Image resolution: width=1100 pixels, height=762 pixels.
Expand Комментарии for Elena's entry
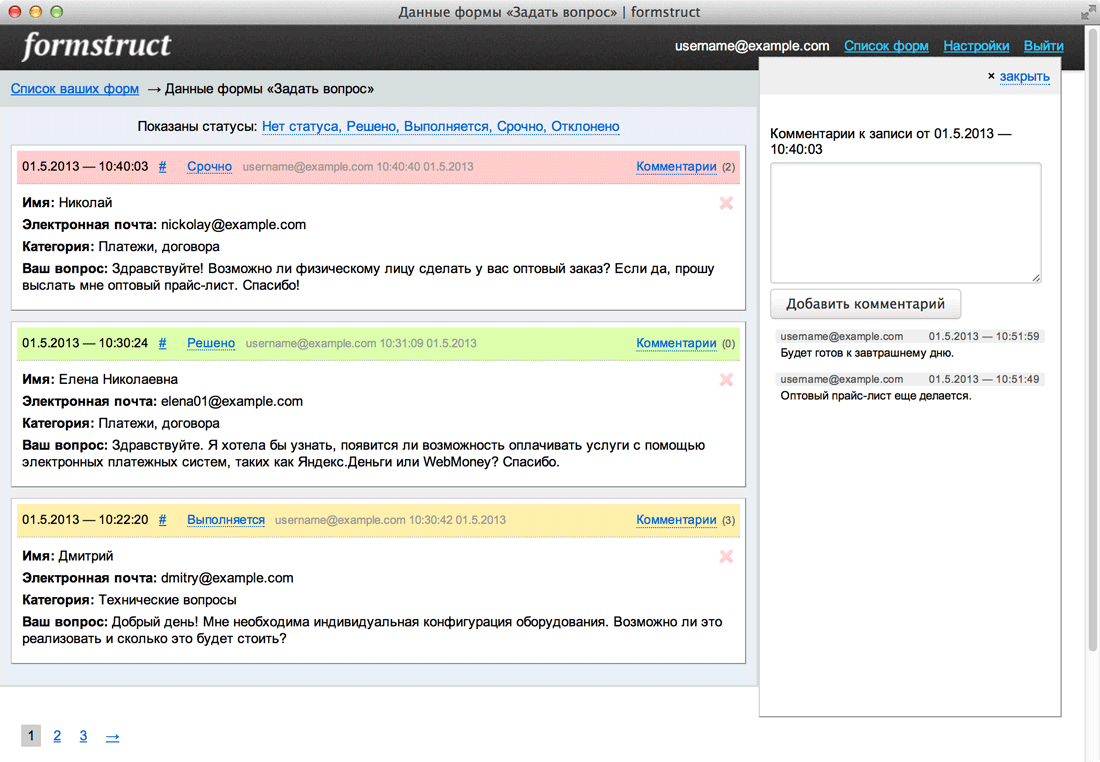tap(676, 343)
